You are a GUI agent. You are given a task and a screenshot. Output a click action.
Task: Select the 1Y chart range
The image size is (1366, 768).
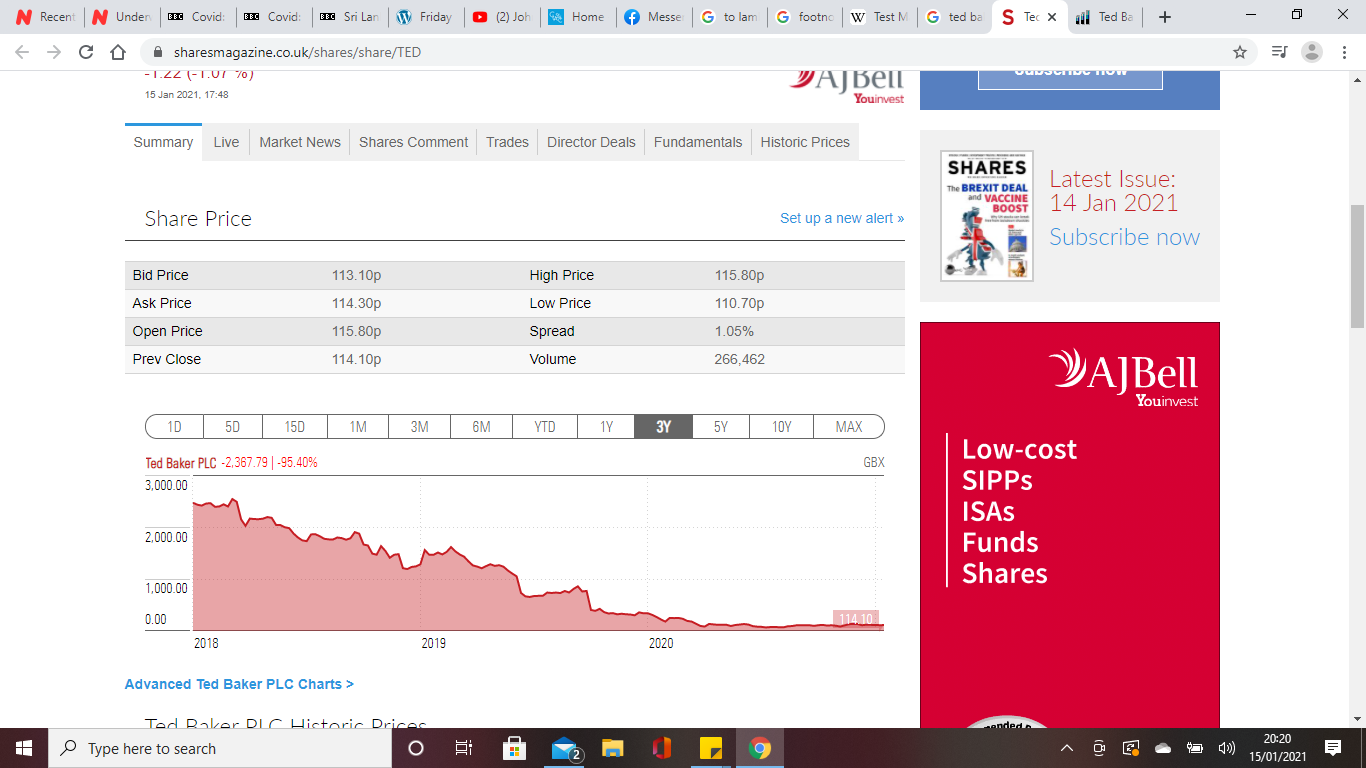(x=606, y=427)
